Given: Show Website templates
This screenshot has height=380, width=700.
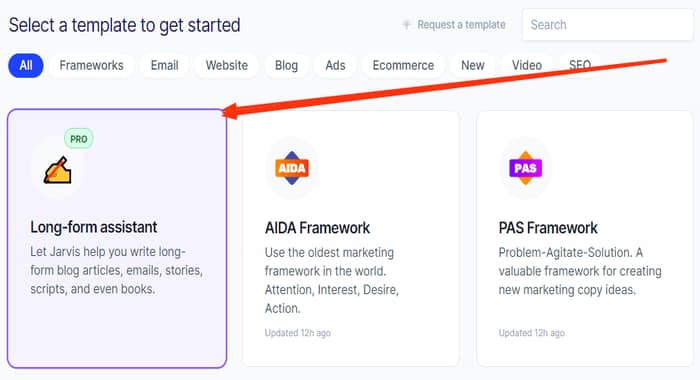Looking at the screenshot, I should click(x=226, y=66).
